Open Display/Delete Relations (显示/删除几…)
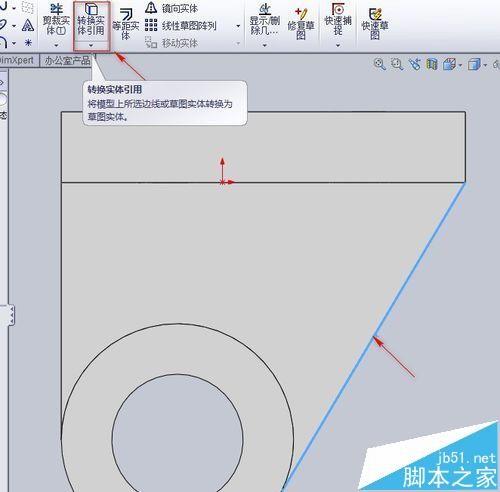 265,19
